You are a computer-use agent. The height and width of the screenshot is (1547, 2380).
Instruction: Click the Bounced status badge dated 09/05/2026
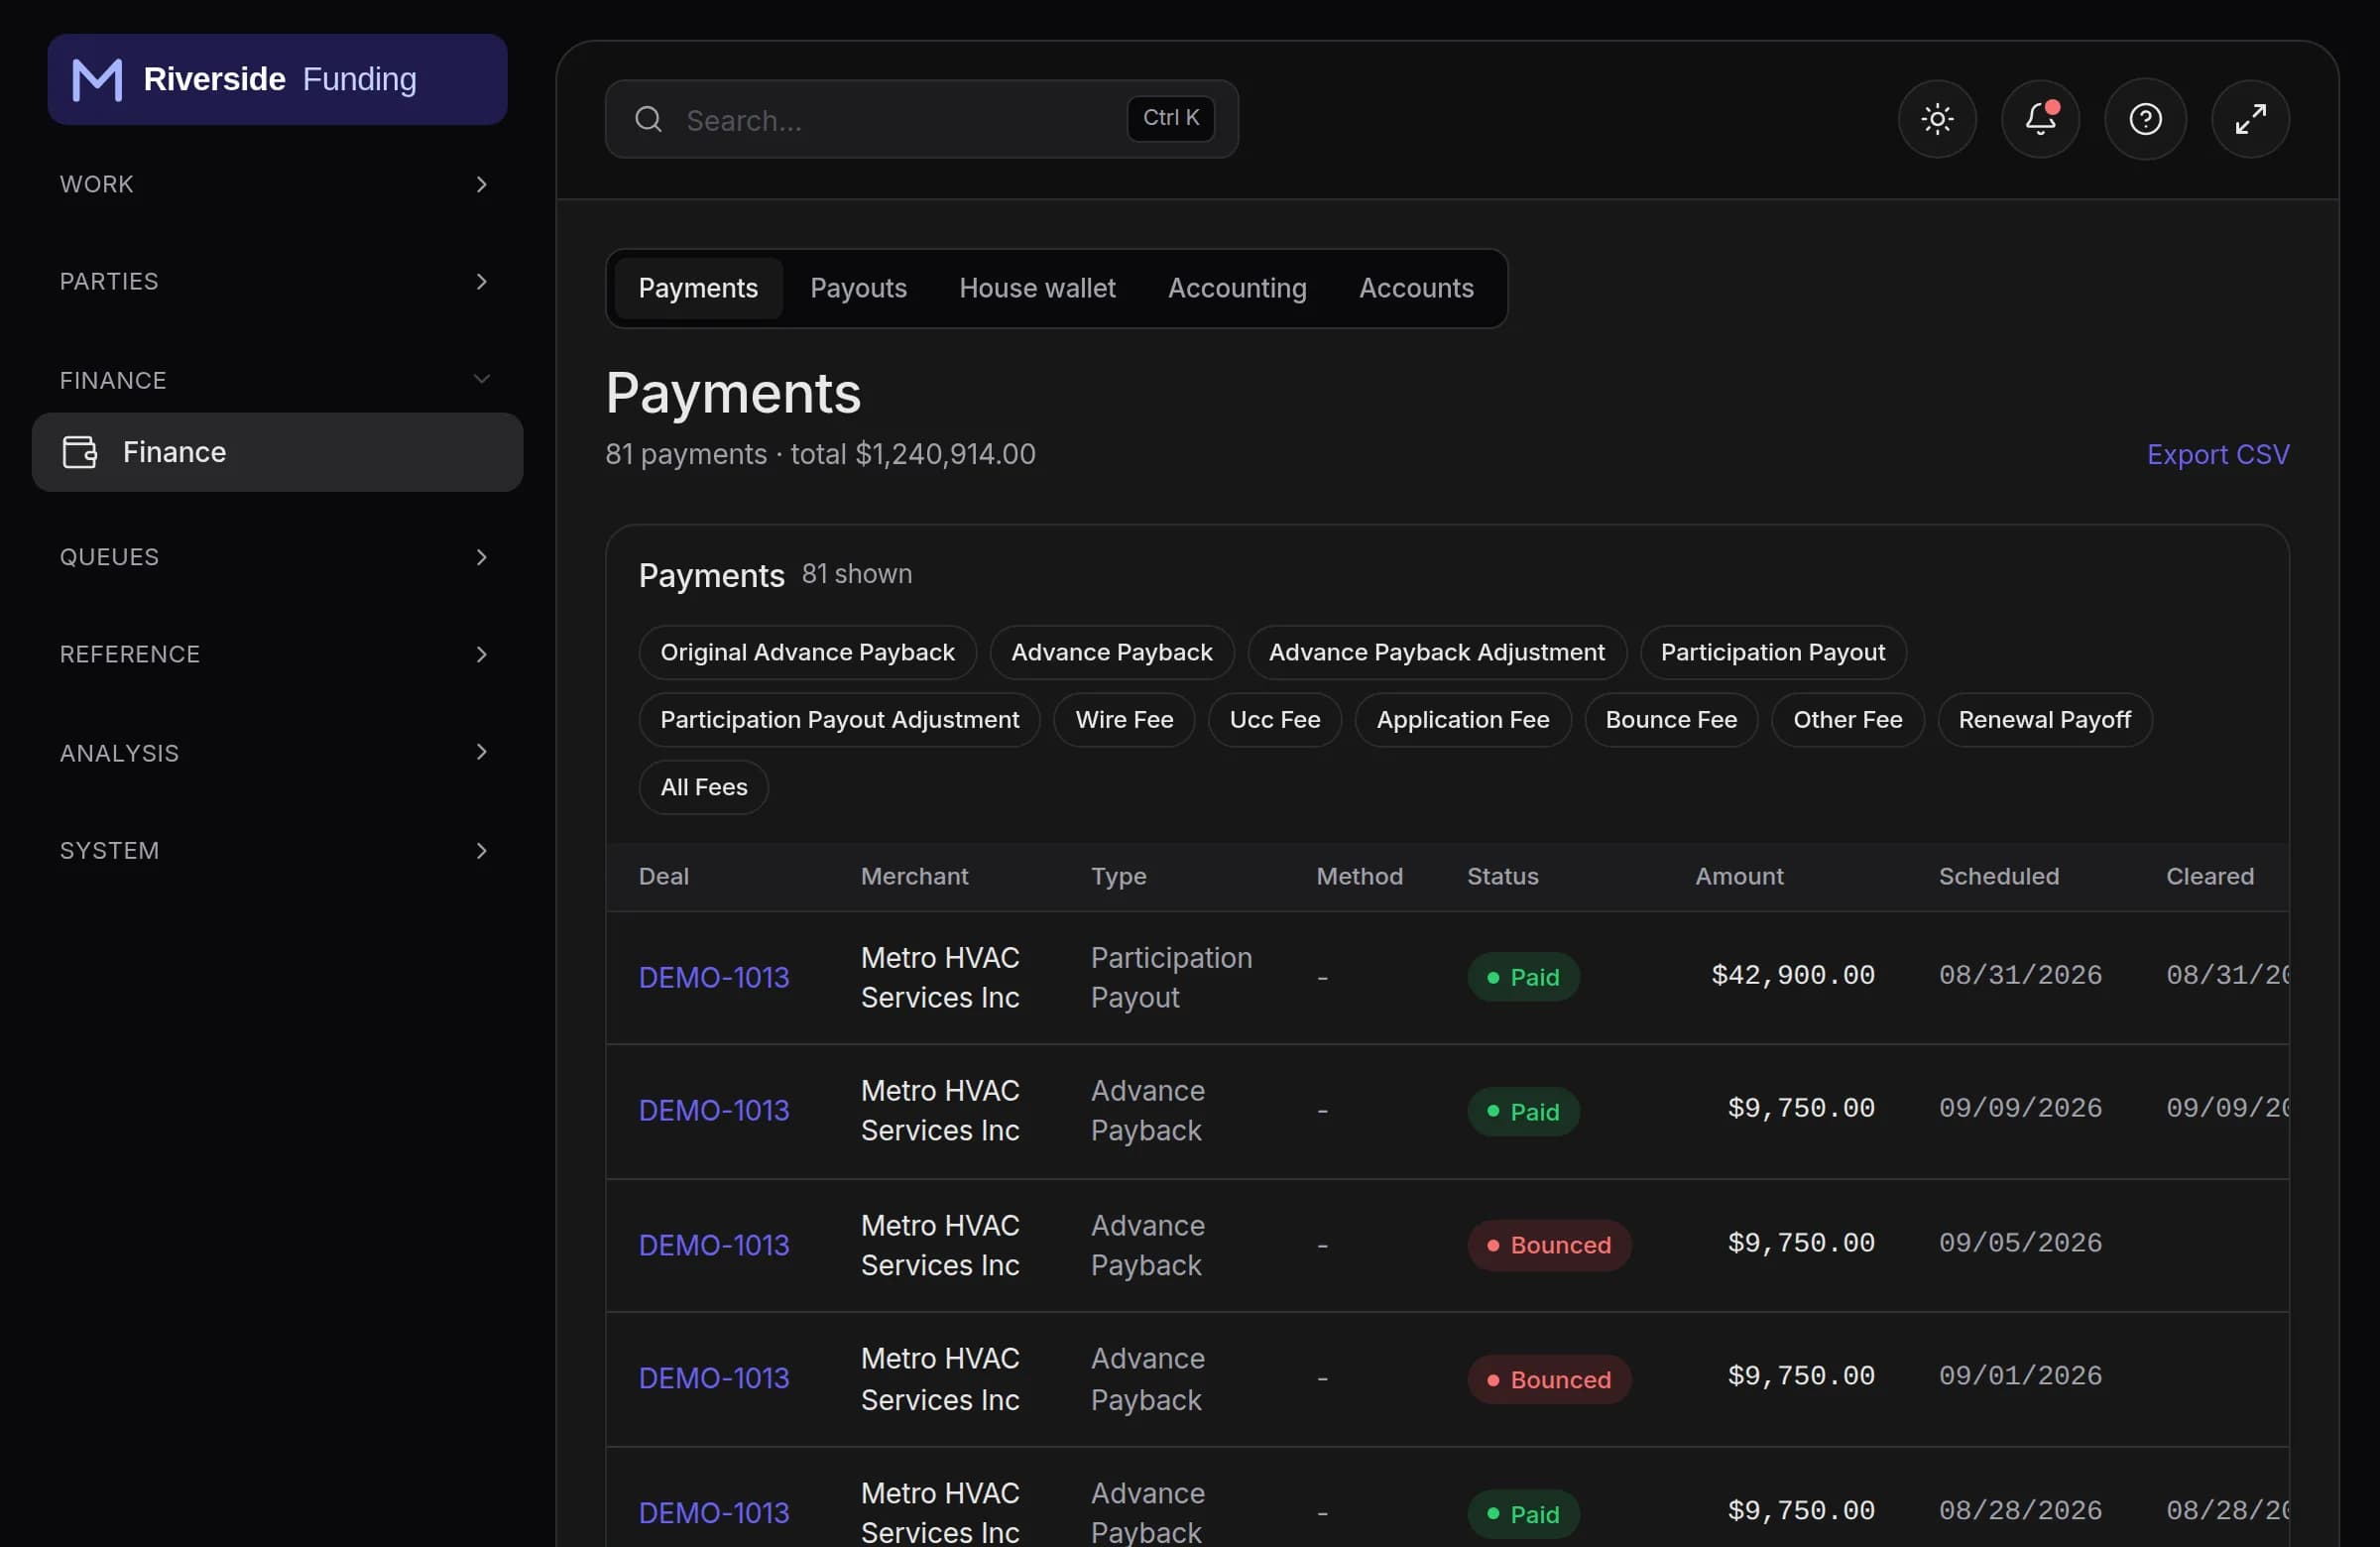(x=1549, y=1245)
